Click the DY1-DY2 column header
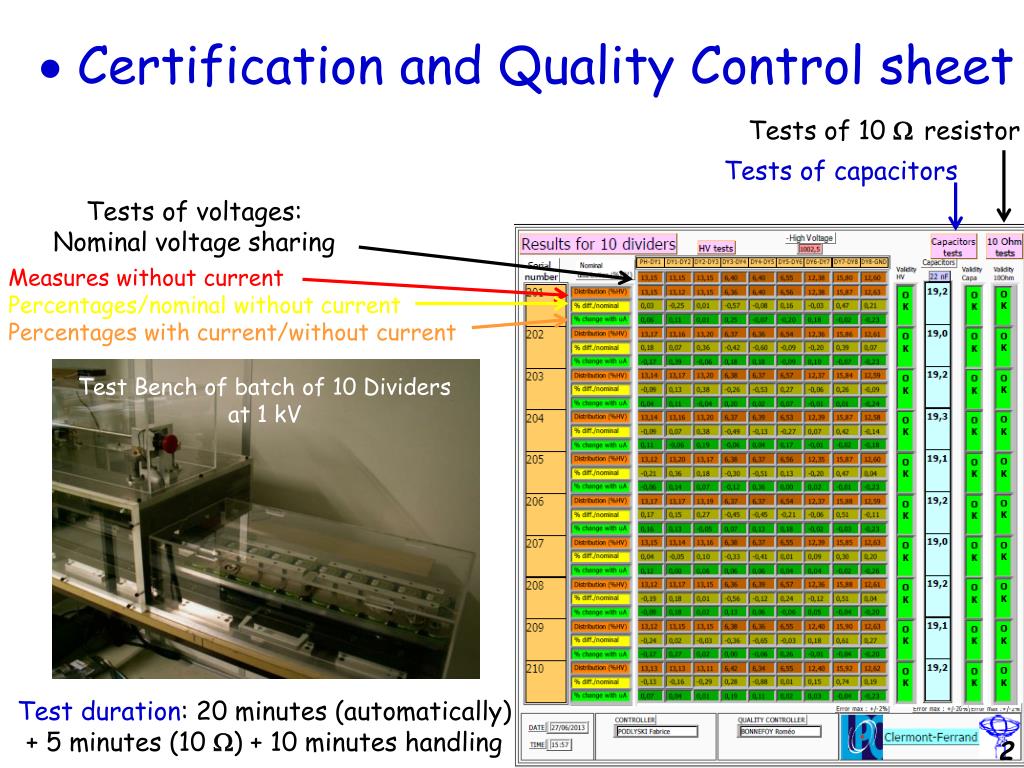 (x=679, y=262)
